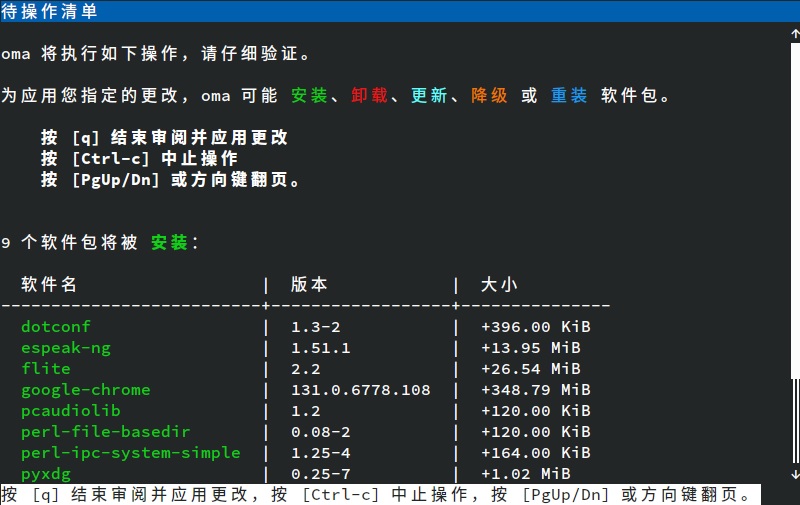Click version 0.08-2 cell
Screen dimensions: 800x505
321,432
